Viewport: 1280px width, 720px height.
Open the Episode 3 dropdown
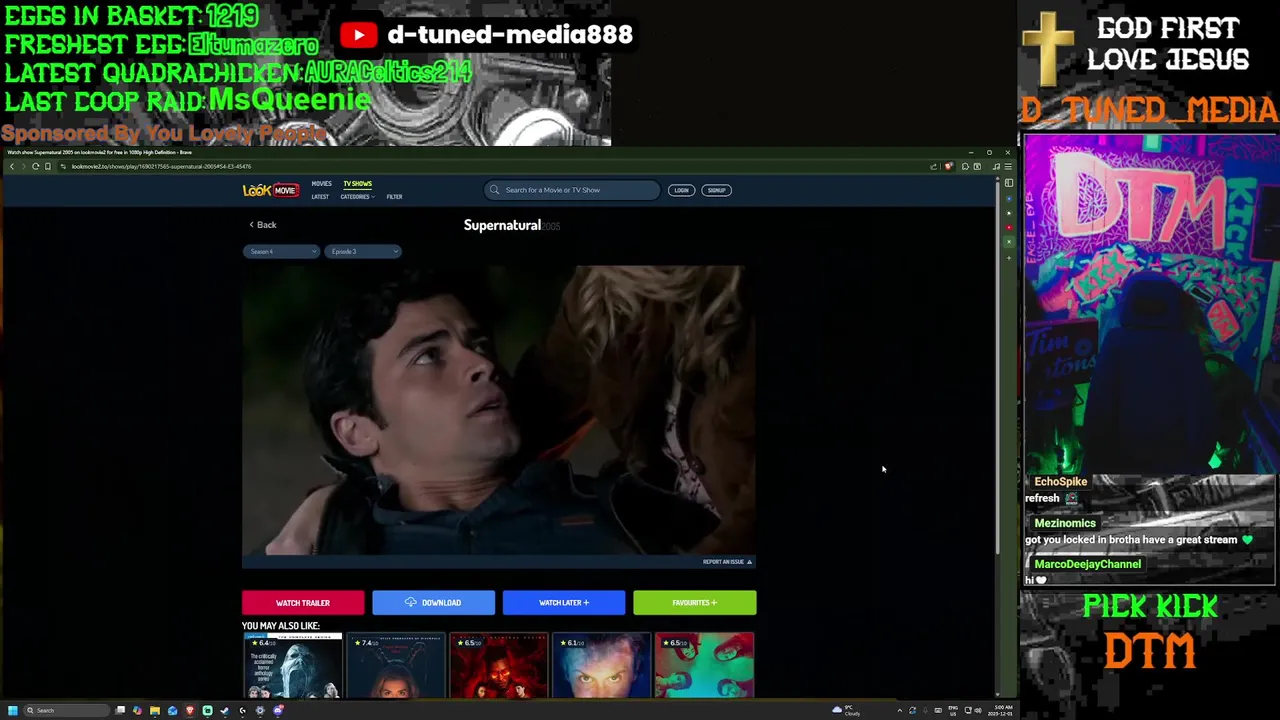point(362,251)
